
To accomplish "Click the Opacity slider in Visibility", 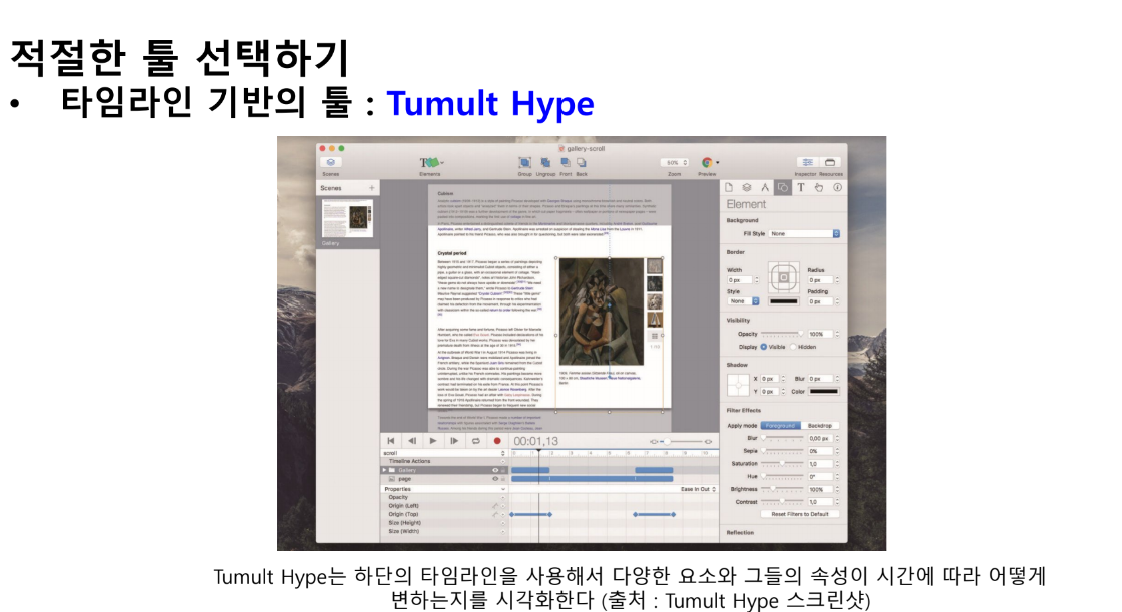I will click(782, 334).
